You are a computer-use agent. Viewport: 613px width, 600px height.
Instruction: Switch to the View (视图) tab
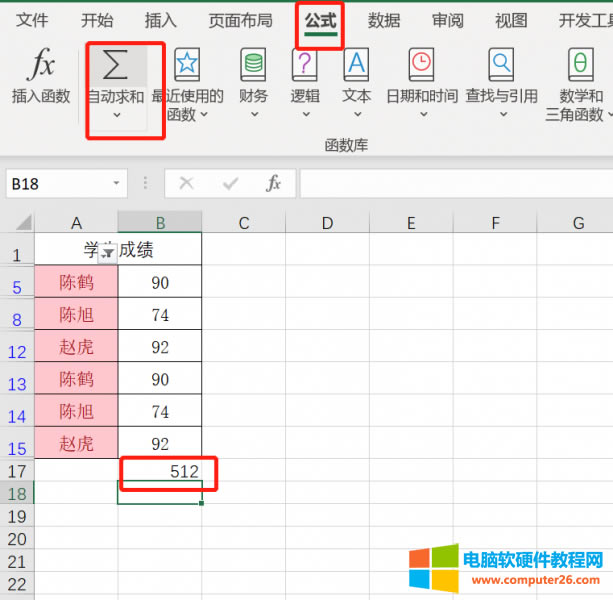[x=511, y=20]
